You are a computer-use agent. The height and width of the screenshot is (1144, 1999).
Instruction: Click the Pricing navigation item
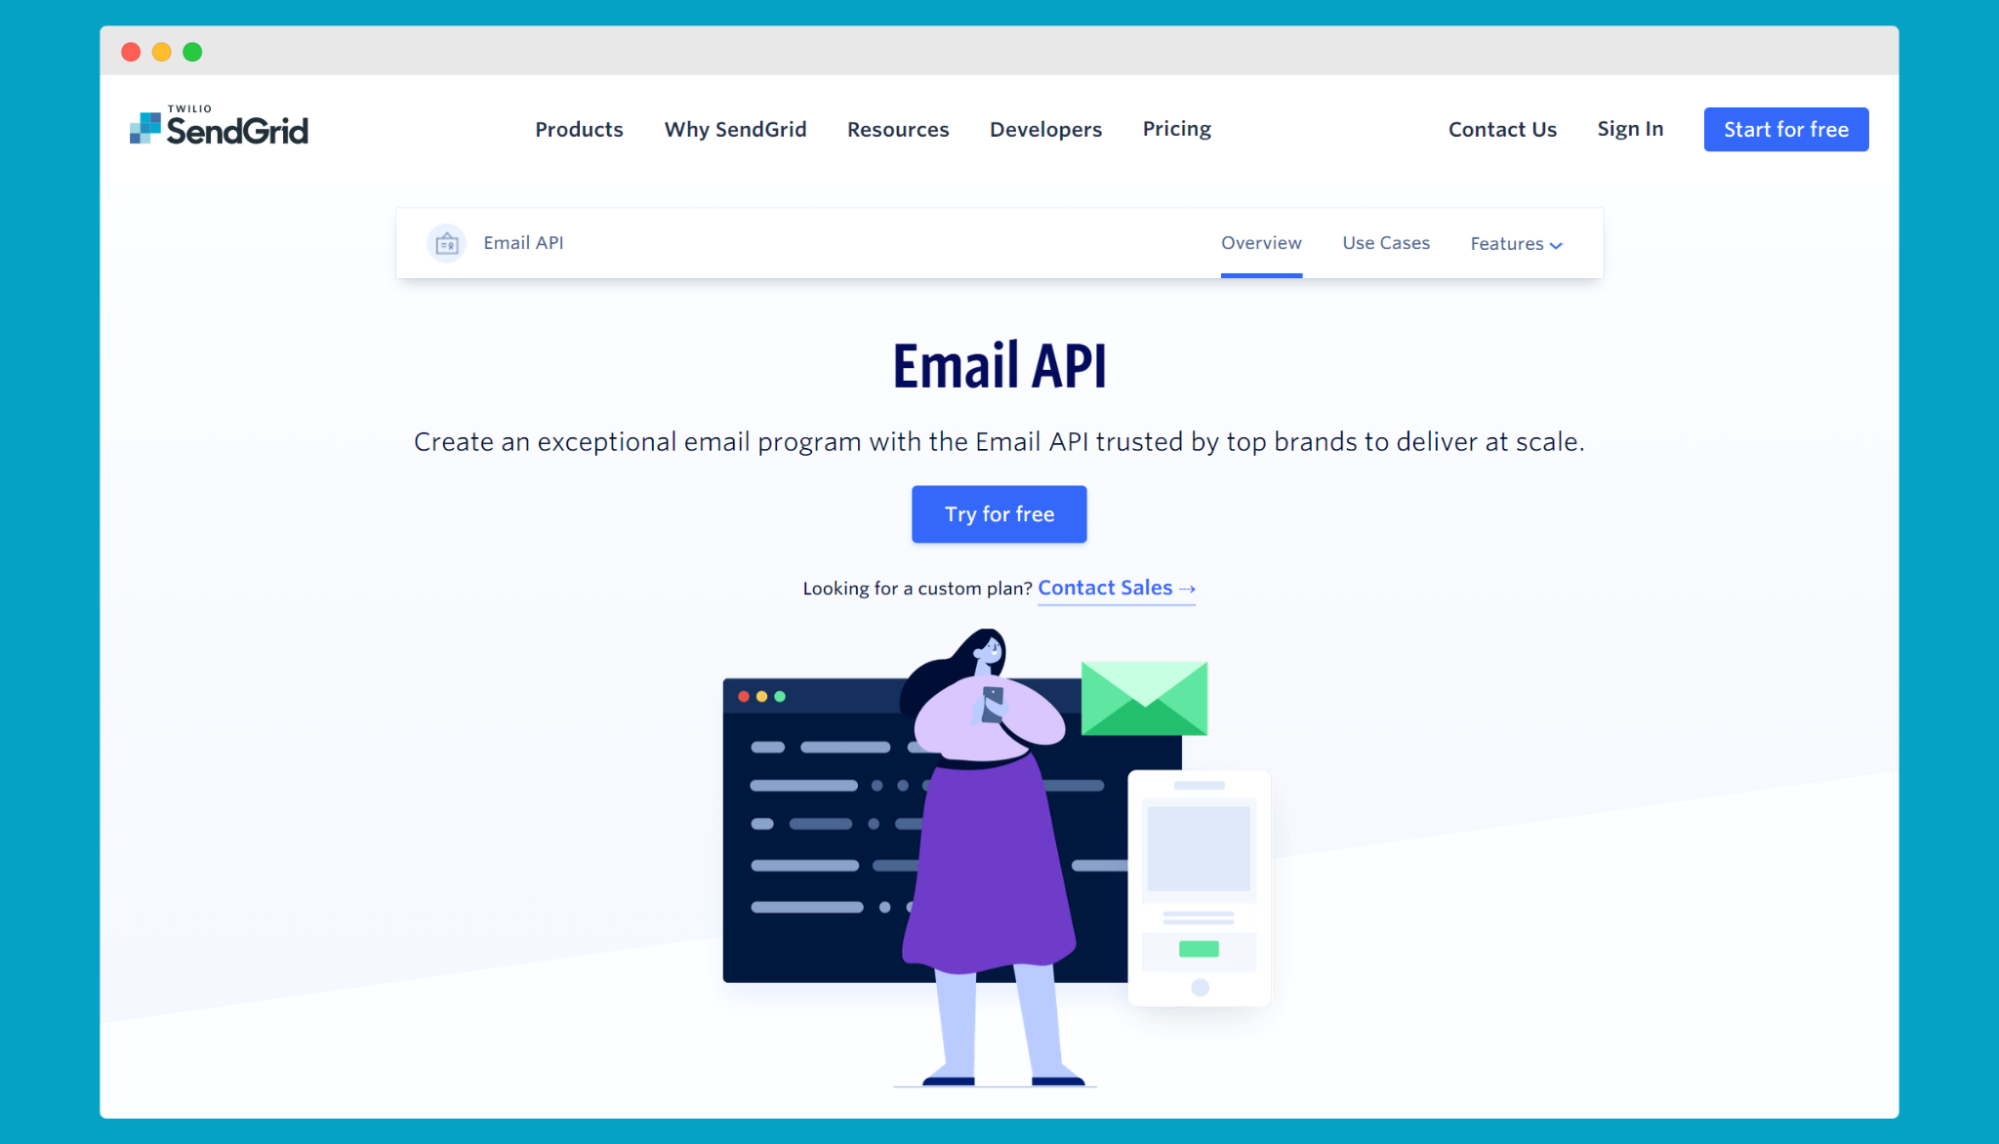click(1175, 129)
